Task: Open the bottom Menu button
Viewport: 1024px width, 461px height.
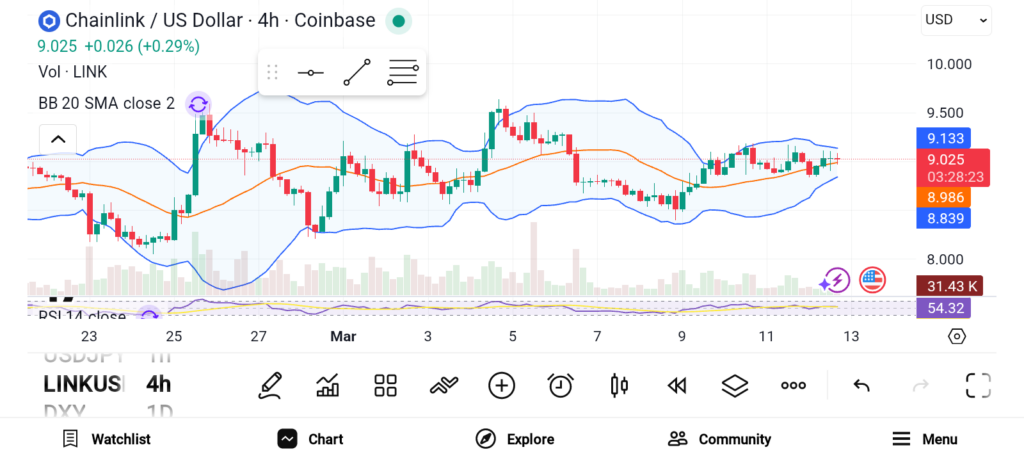Action: coord(924,439)
